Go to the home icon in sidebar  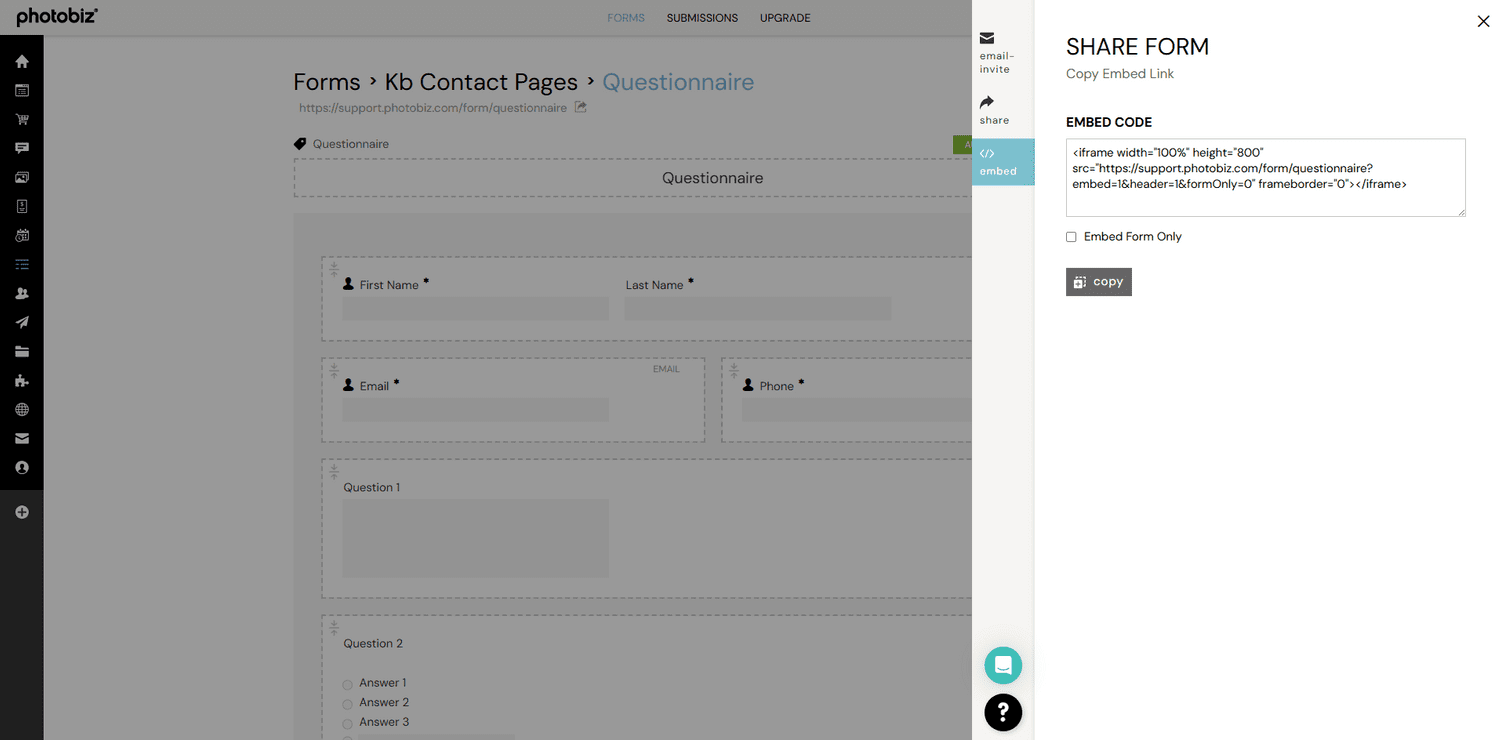tap(22, 61)
